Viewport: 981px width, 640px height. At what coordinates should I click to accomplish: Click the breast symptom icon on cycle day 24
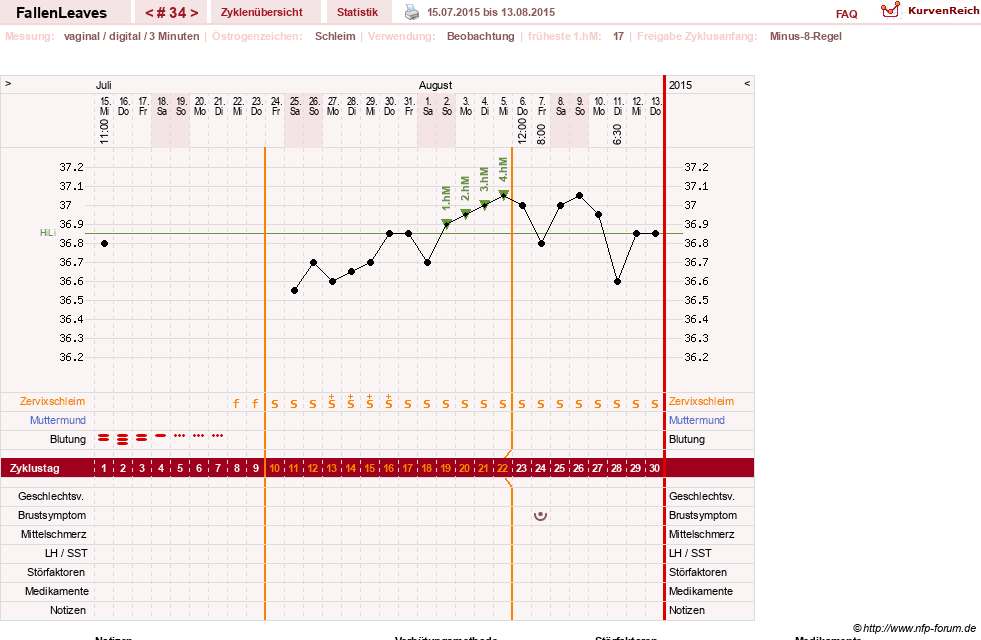(x=541, y=516)
